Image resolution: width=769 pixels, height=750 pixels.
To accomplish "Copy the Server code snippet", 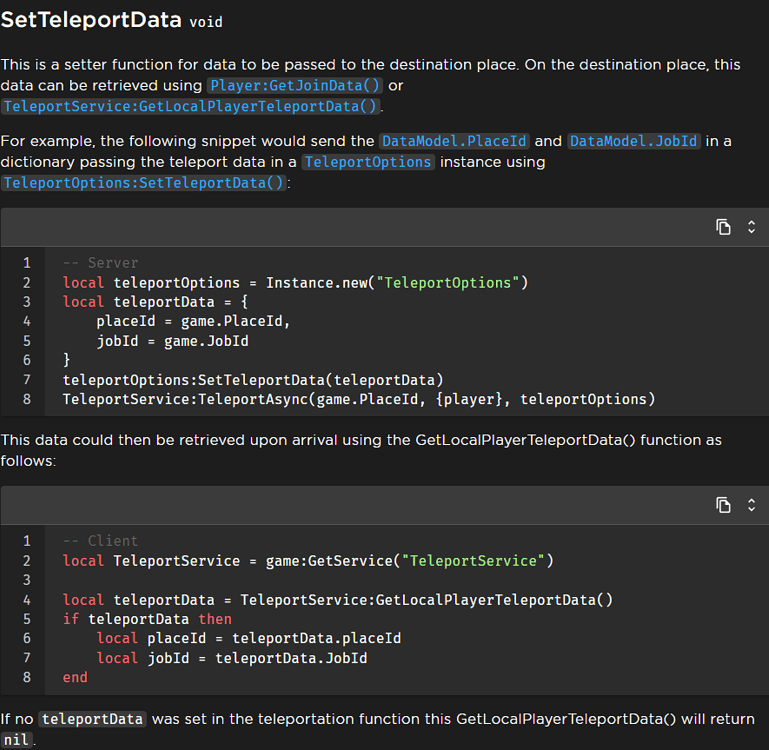I will point(723,227).
